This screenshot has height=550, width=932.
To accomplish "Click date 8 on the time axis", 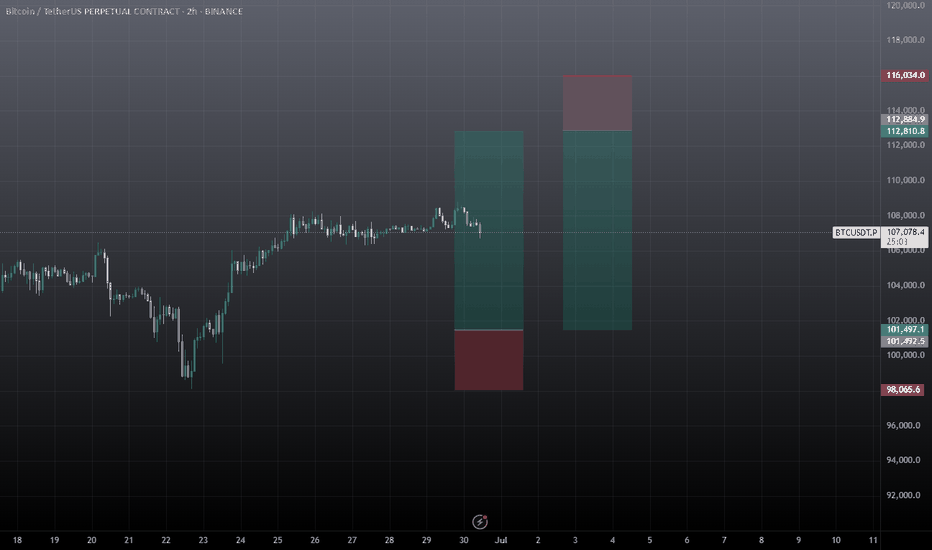I will [x=761, y=540].
